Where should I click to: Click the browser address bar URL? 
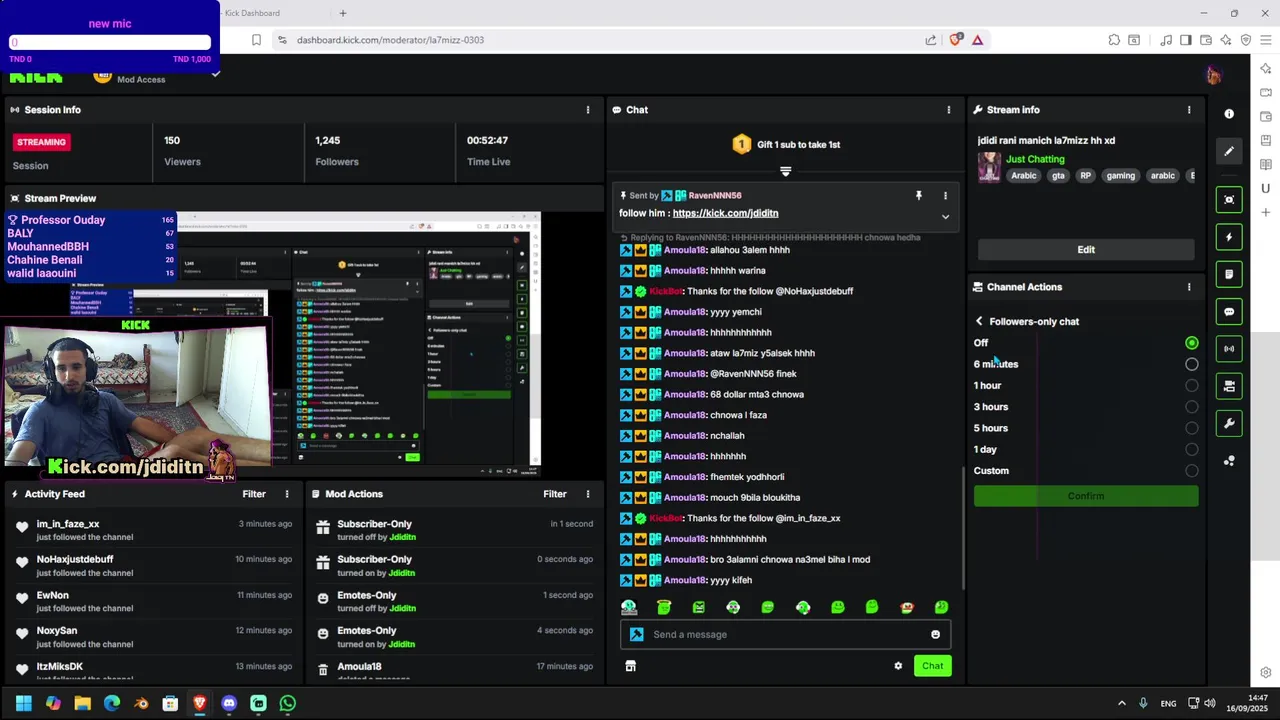[x=390, y=40]
